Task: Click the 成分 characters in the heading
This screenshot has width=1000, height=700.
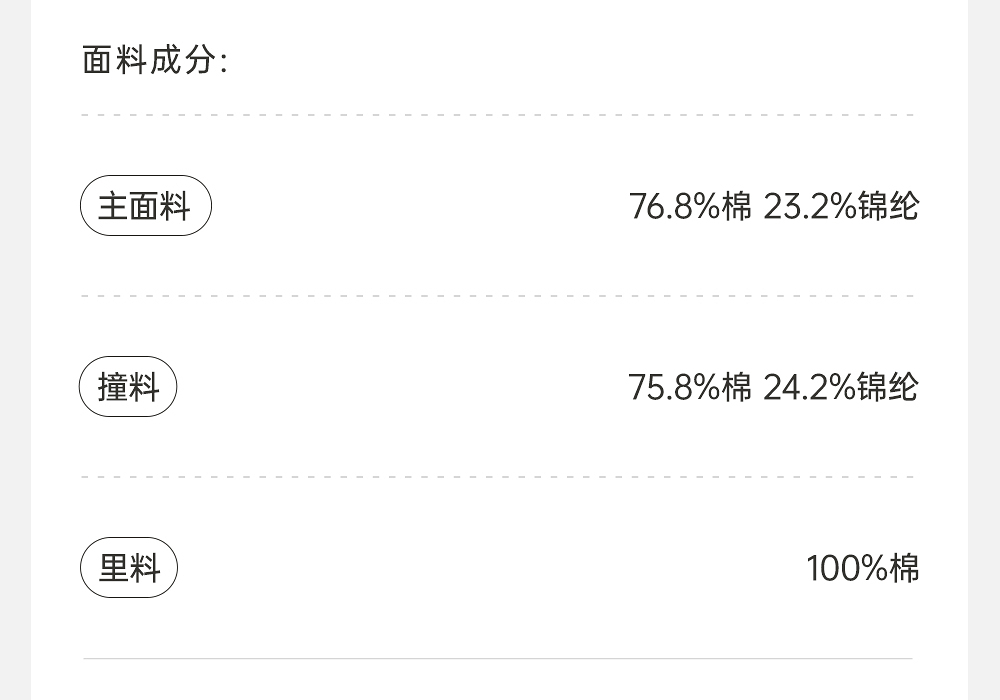Action: pyautogui.click(x=182, y=61)
